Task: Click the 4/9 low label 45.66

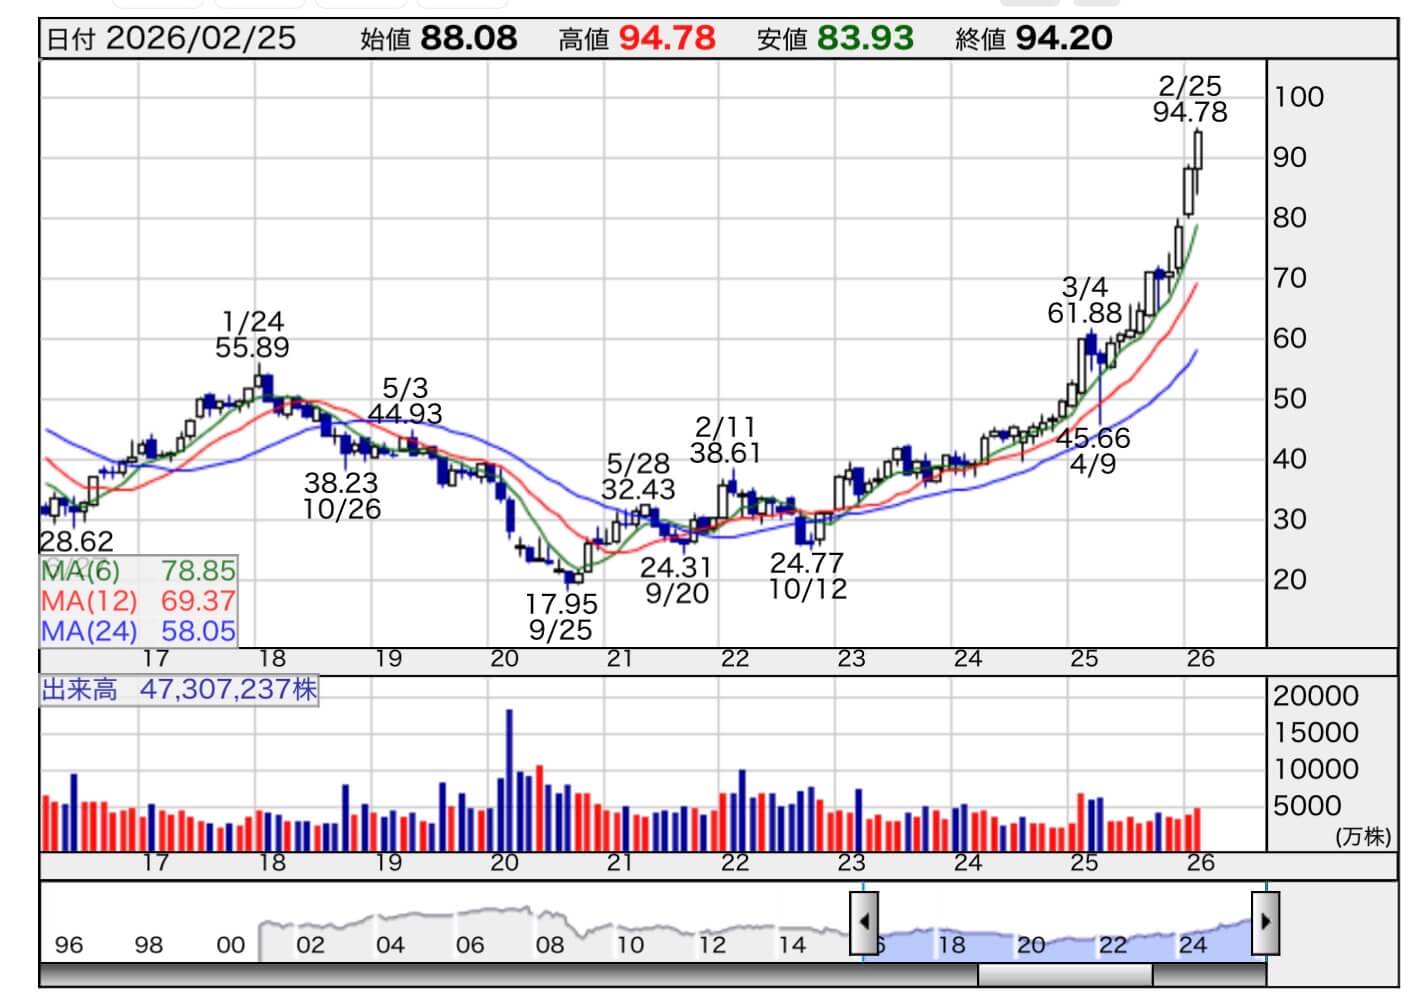Action: tap(1093, 438)
